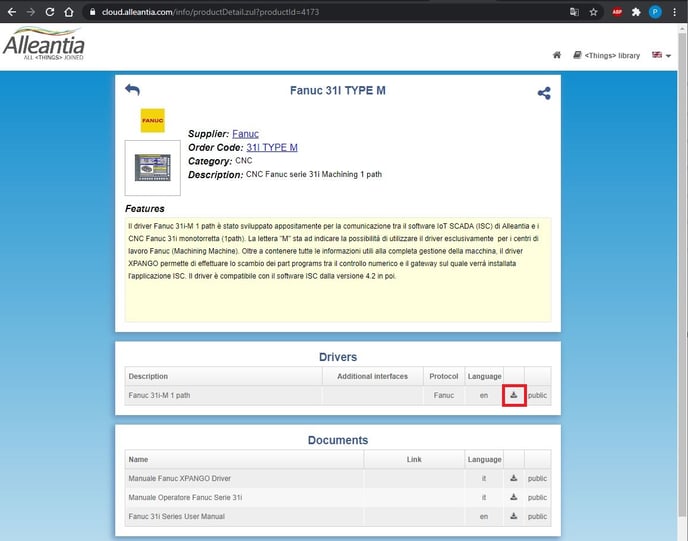Click the translate page icon
Viewport: 688px width, 541px height.
click(574, 12)
